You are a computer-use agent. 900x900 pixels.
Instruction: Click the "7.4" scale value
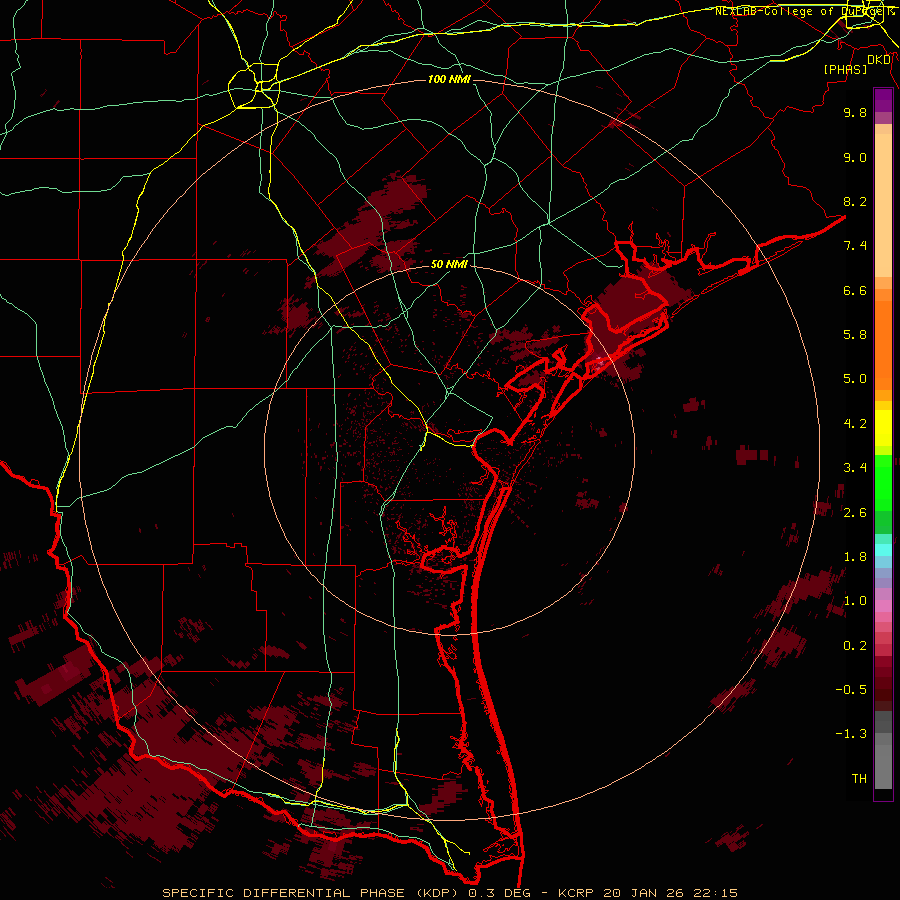(x=855, y=246)
